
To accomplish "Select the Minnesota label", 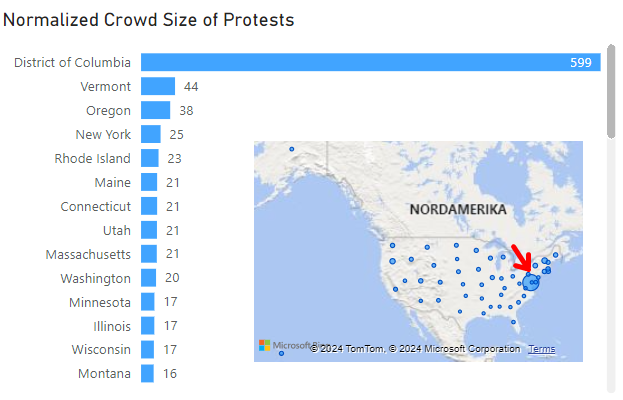I will 100,302.
